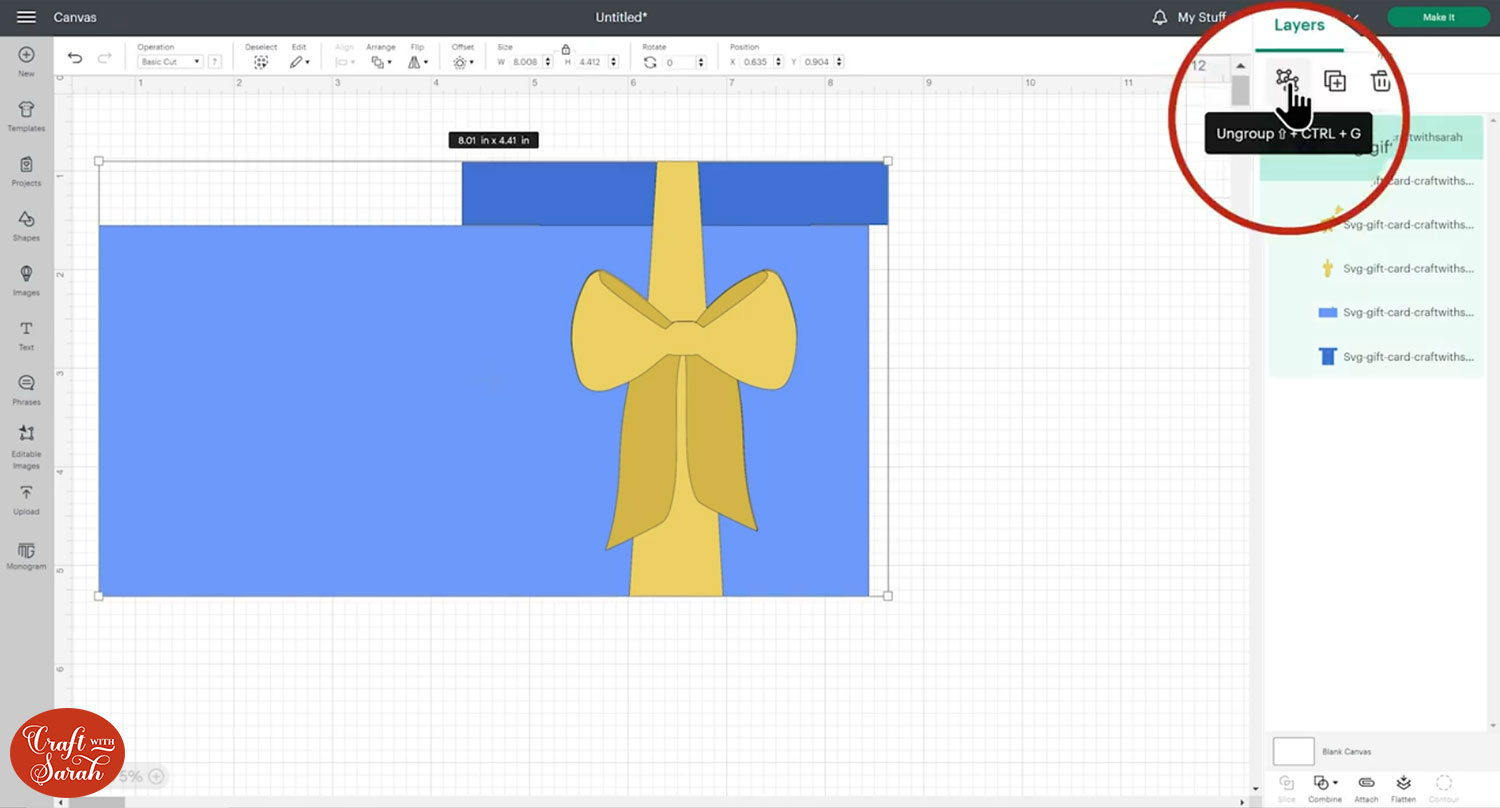The image size is (1500, 808).
Task: Click the width W stepper arrows
Action: [547, 62]
